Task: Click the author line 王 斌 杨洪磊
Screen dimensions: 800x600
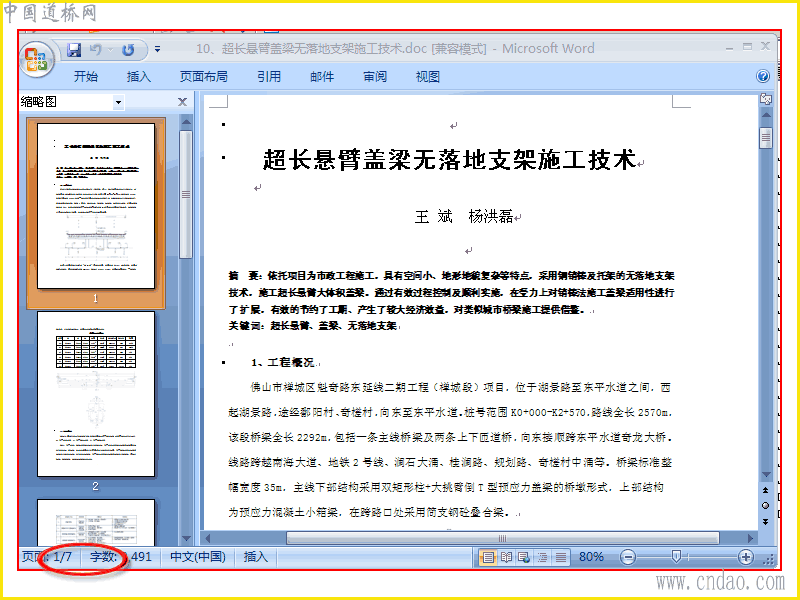Action: pyautogui.click(x=464, y=217)
